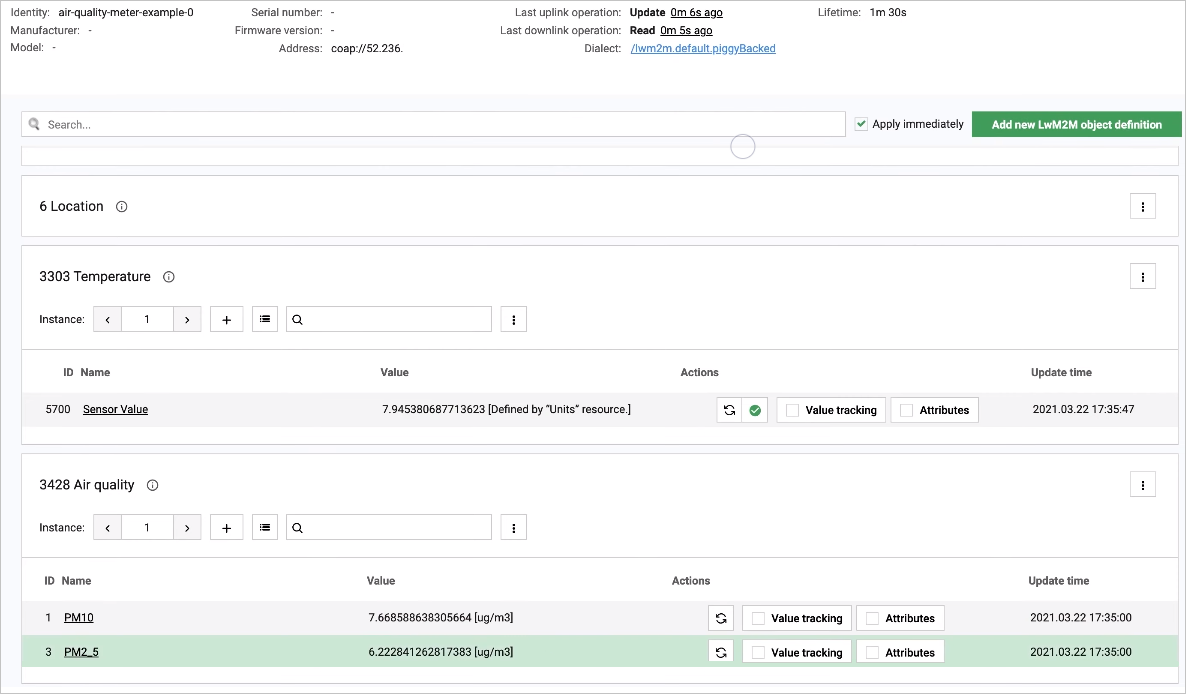Refresh the Sensor Value resource
Viewport: 1186px width, 694px height.
[729, 410]
